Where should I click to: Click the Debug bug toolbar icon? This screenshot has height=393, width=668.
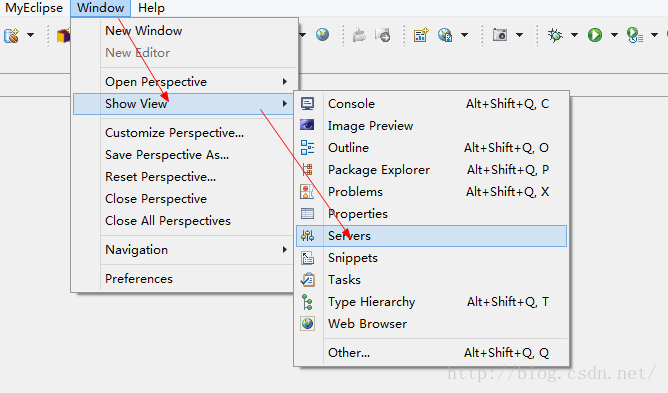click(555, 35)
